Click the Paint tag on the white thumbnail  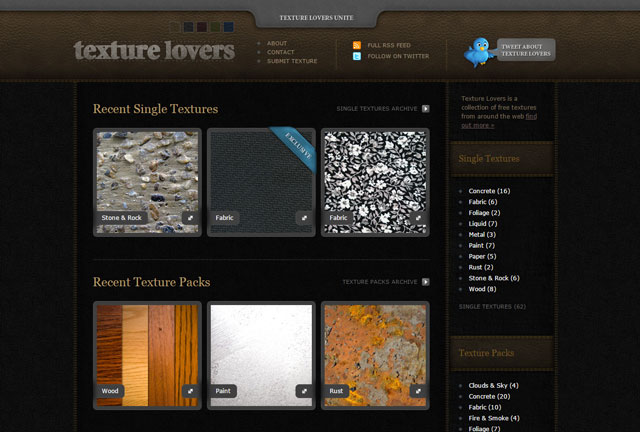(223, 391)
